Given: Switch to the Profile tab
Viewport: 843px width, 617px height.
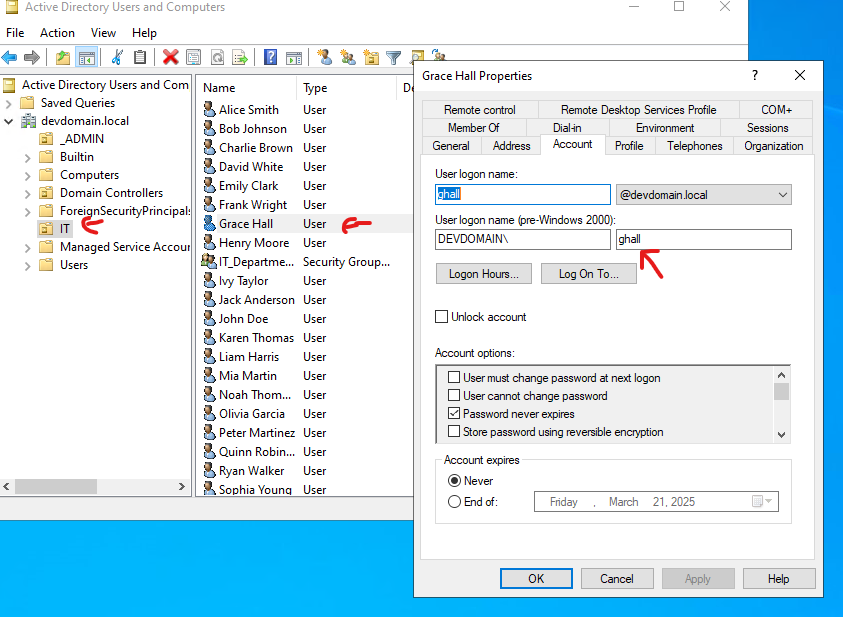Looking at the screenshot, I should [629, 146].
